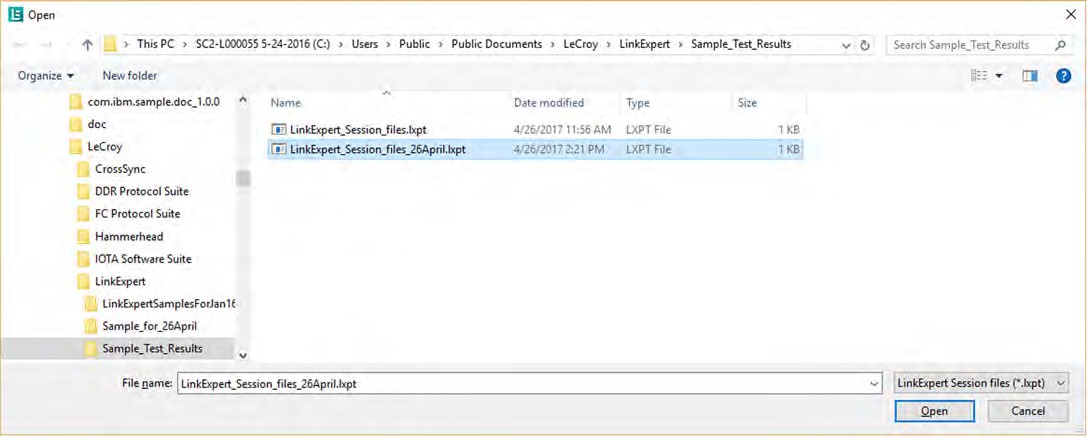This screenshot has width=1087, height=437.
Task: Click the Cancel button
Action: click(x=1028, y=411)
